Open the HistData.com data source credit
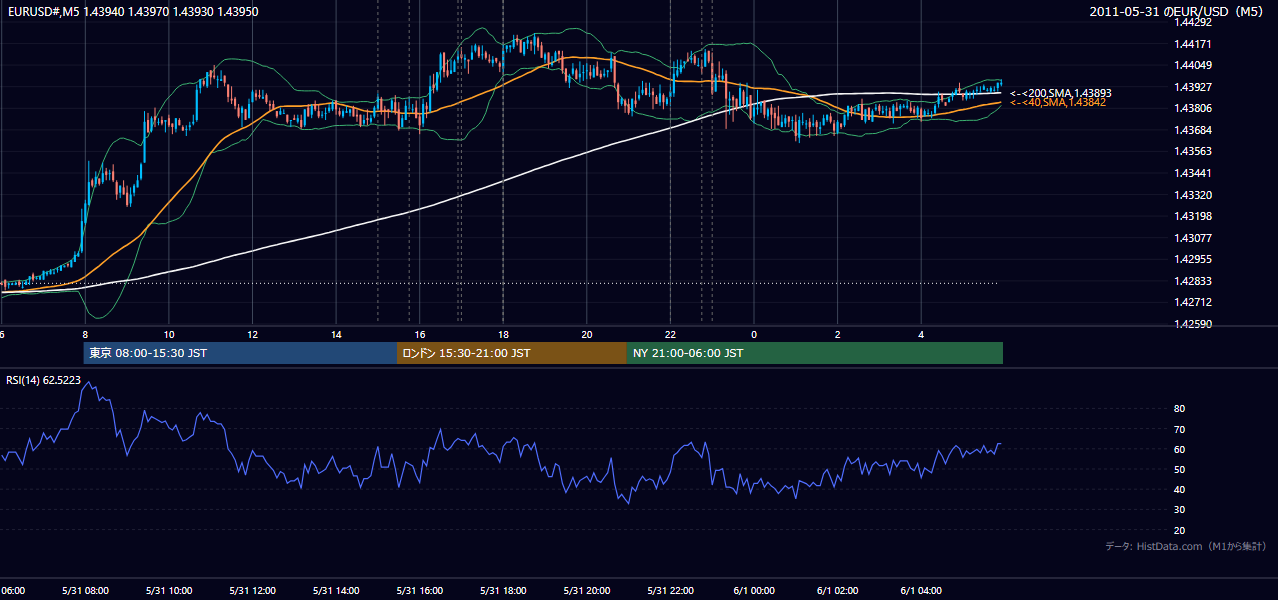The width and height of the screenshot is (1278, 600). coord(1186,546)
